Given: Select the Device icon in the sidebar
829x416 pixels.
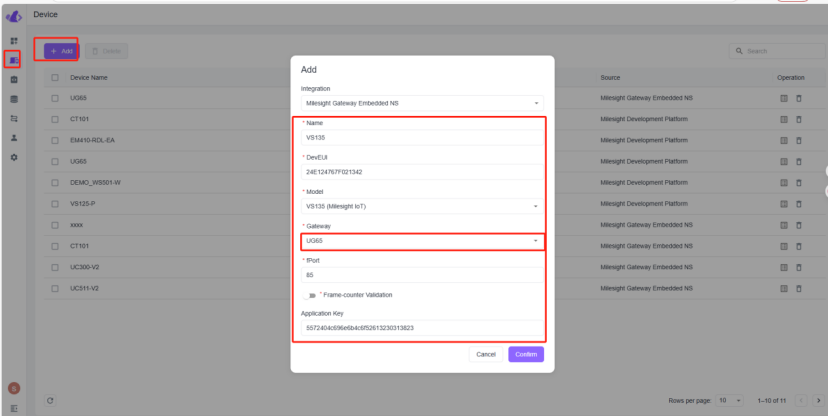Looking at the screenshot, I should coord(14,60).
